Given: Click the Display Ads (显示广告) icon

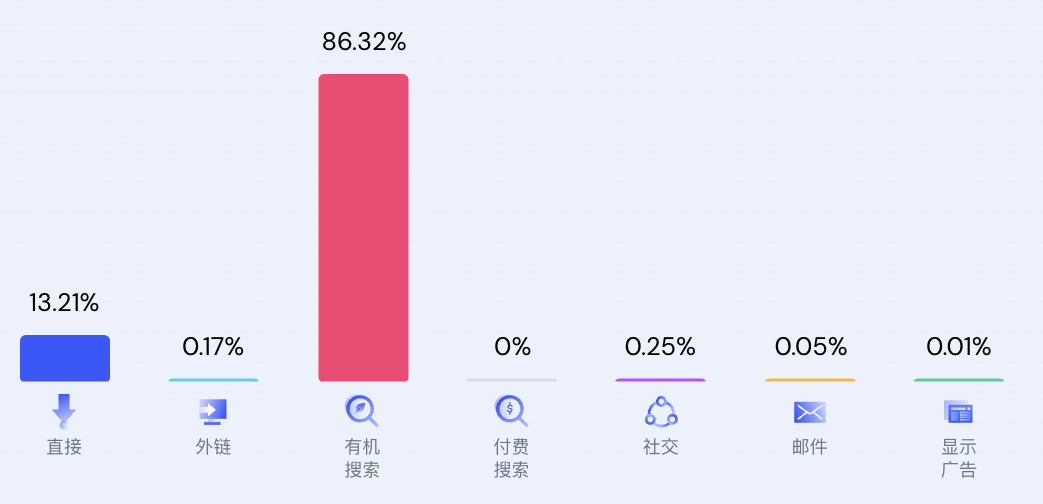Looking at the screenshot, I should click(x=958, y=412).
